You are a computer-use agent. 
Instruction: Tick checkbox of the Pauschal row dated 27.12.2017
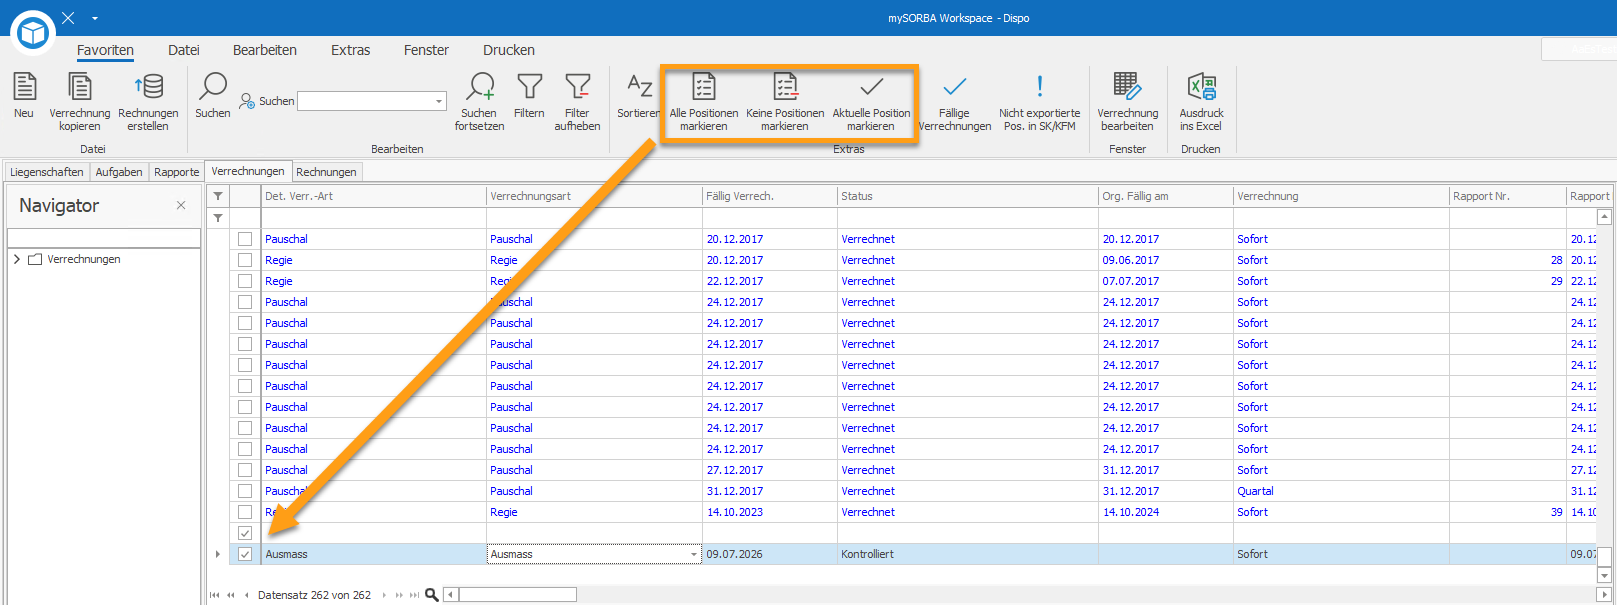pos(245,470)
